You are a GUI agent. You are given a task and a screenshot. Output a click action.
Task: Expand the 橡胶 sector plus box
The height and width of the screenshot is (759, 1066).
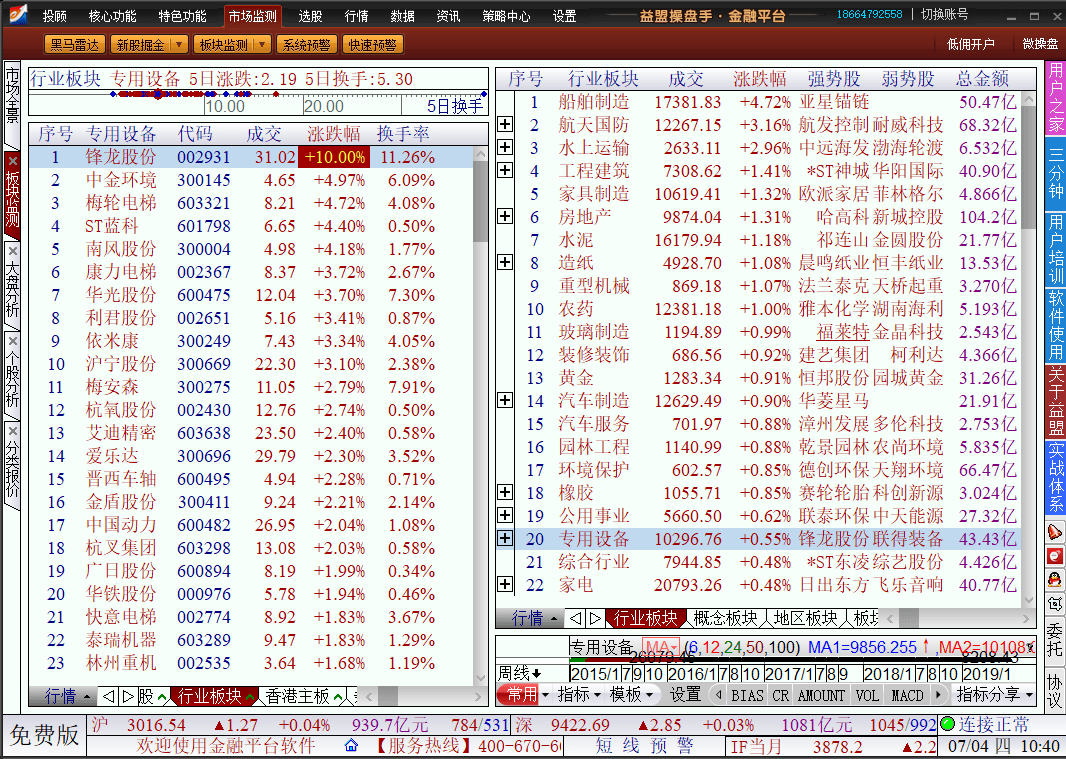pyautogui.click(x=505, y=492)
